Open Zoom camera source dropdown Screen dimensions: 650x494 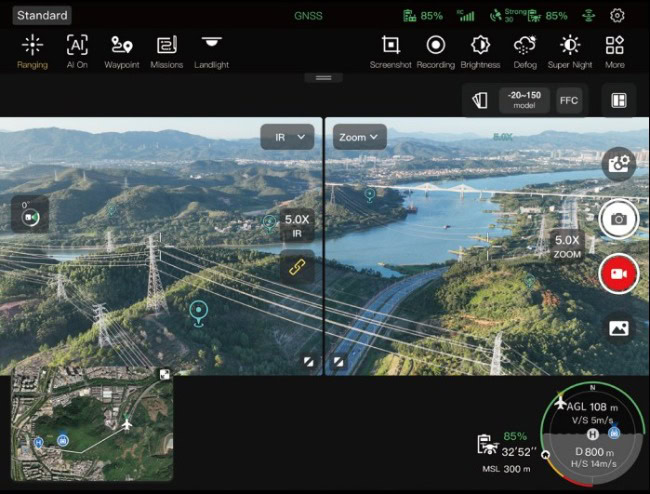(360, 137)
